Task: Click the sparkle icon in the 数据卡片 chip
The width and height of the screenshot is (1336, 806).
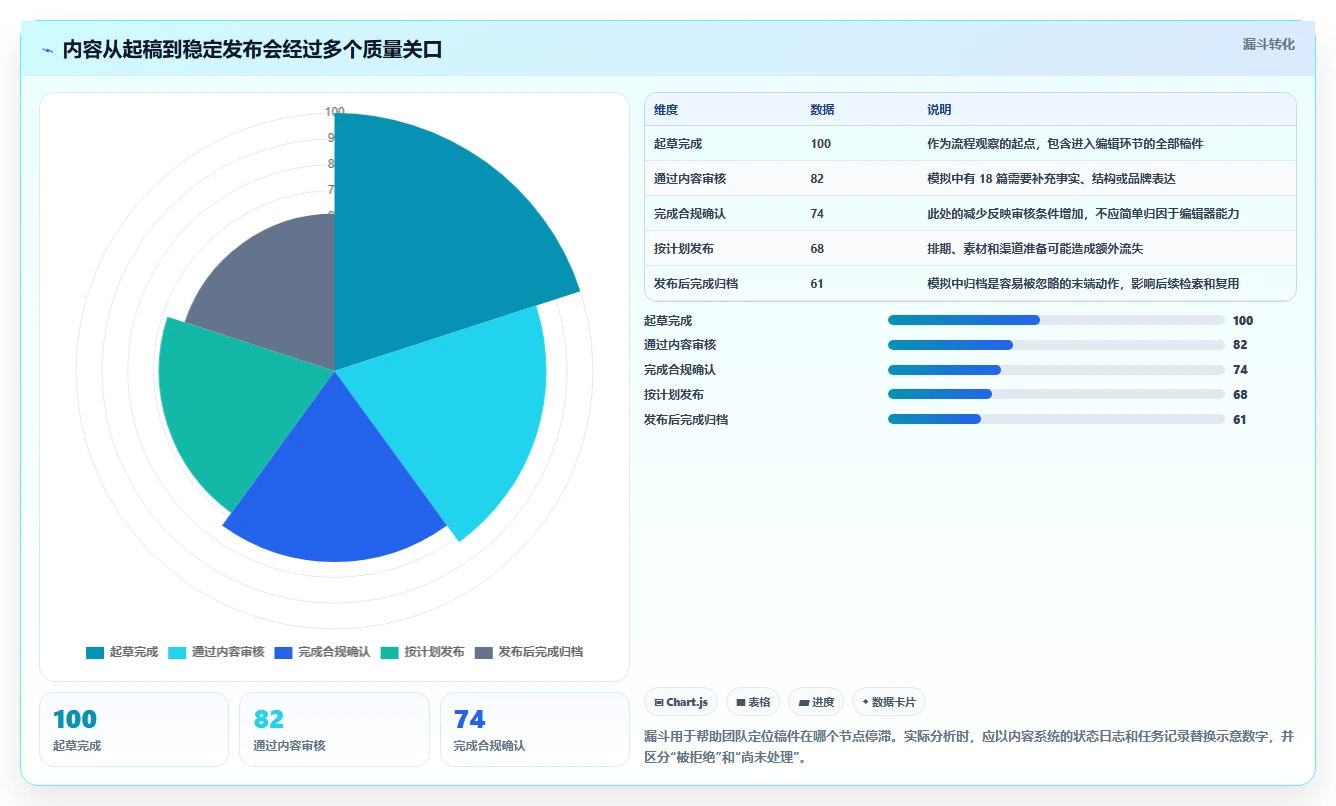Action: 866,702
